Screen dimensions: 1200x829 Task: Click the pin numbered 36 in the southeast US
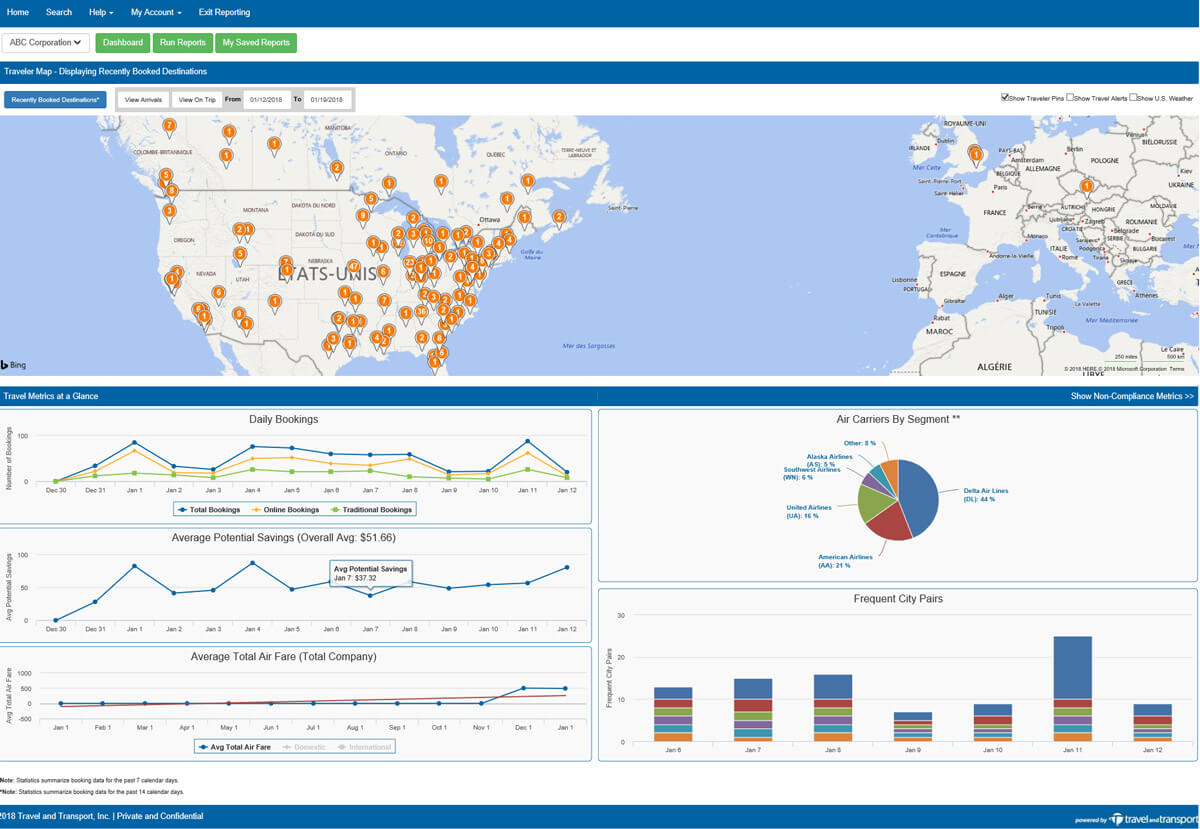point(421,312)
